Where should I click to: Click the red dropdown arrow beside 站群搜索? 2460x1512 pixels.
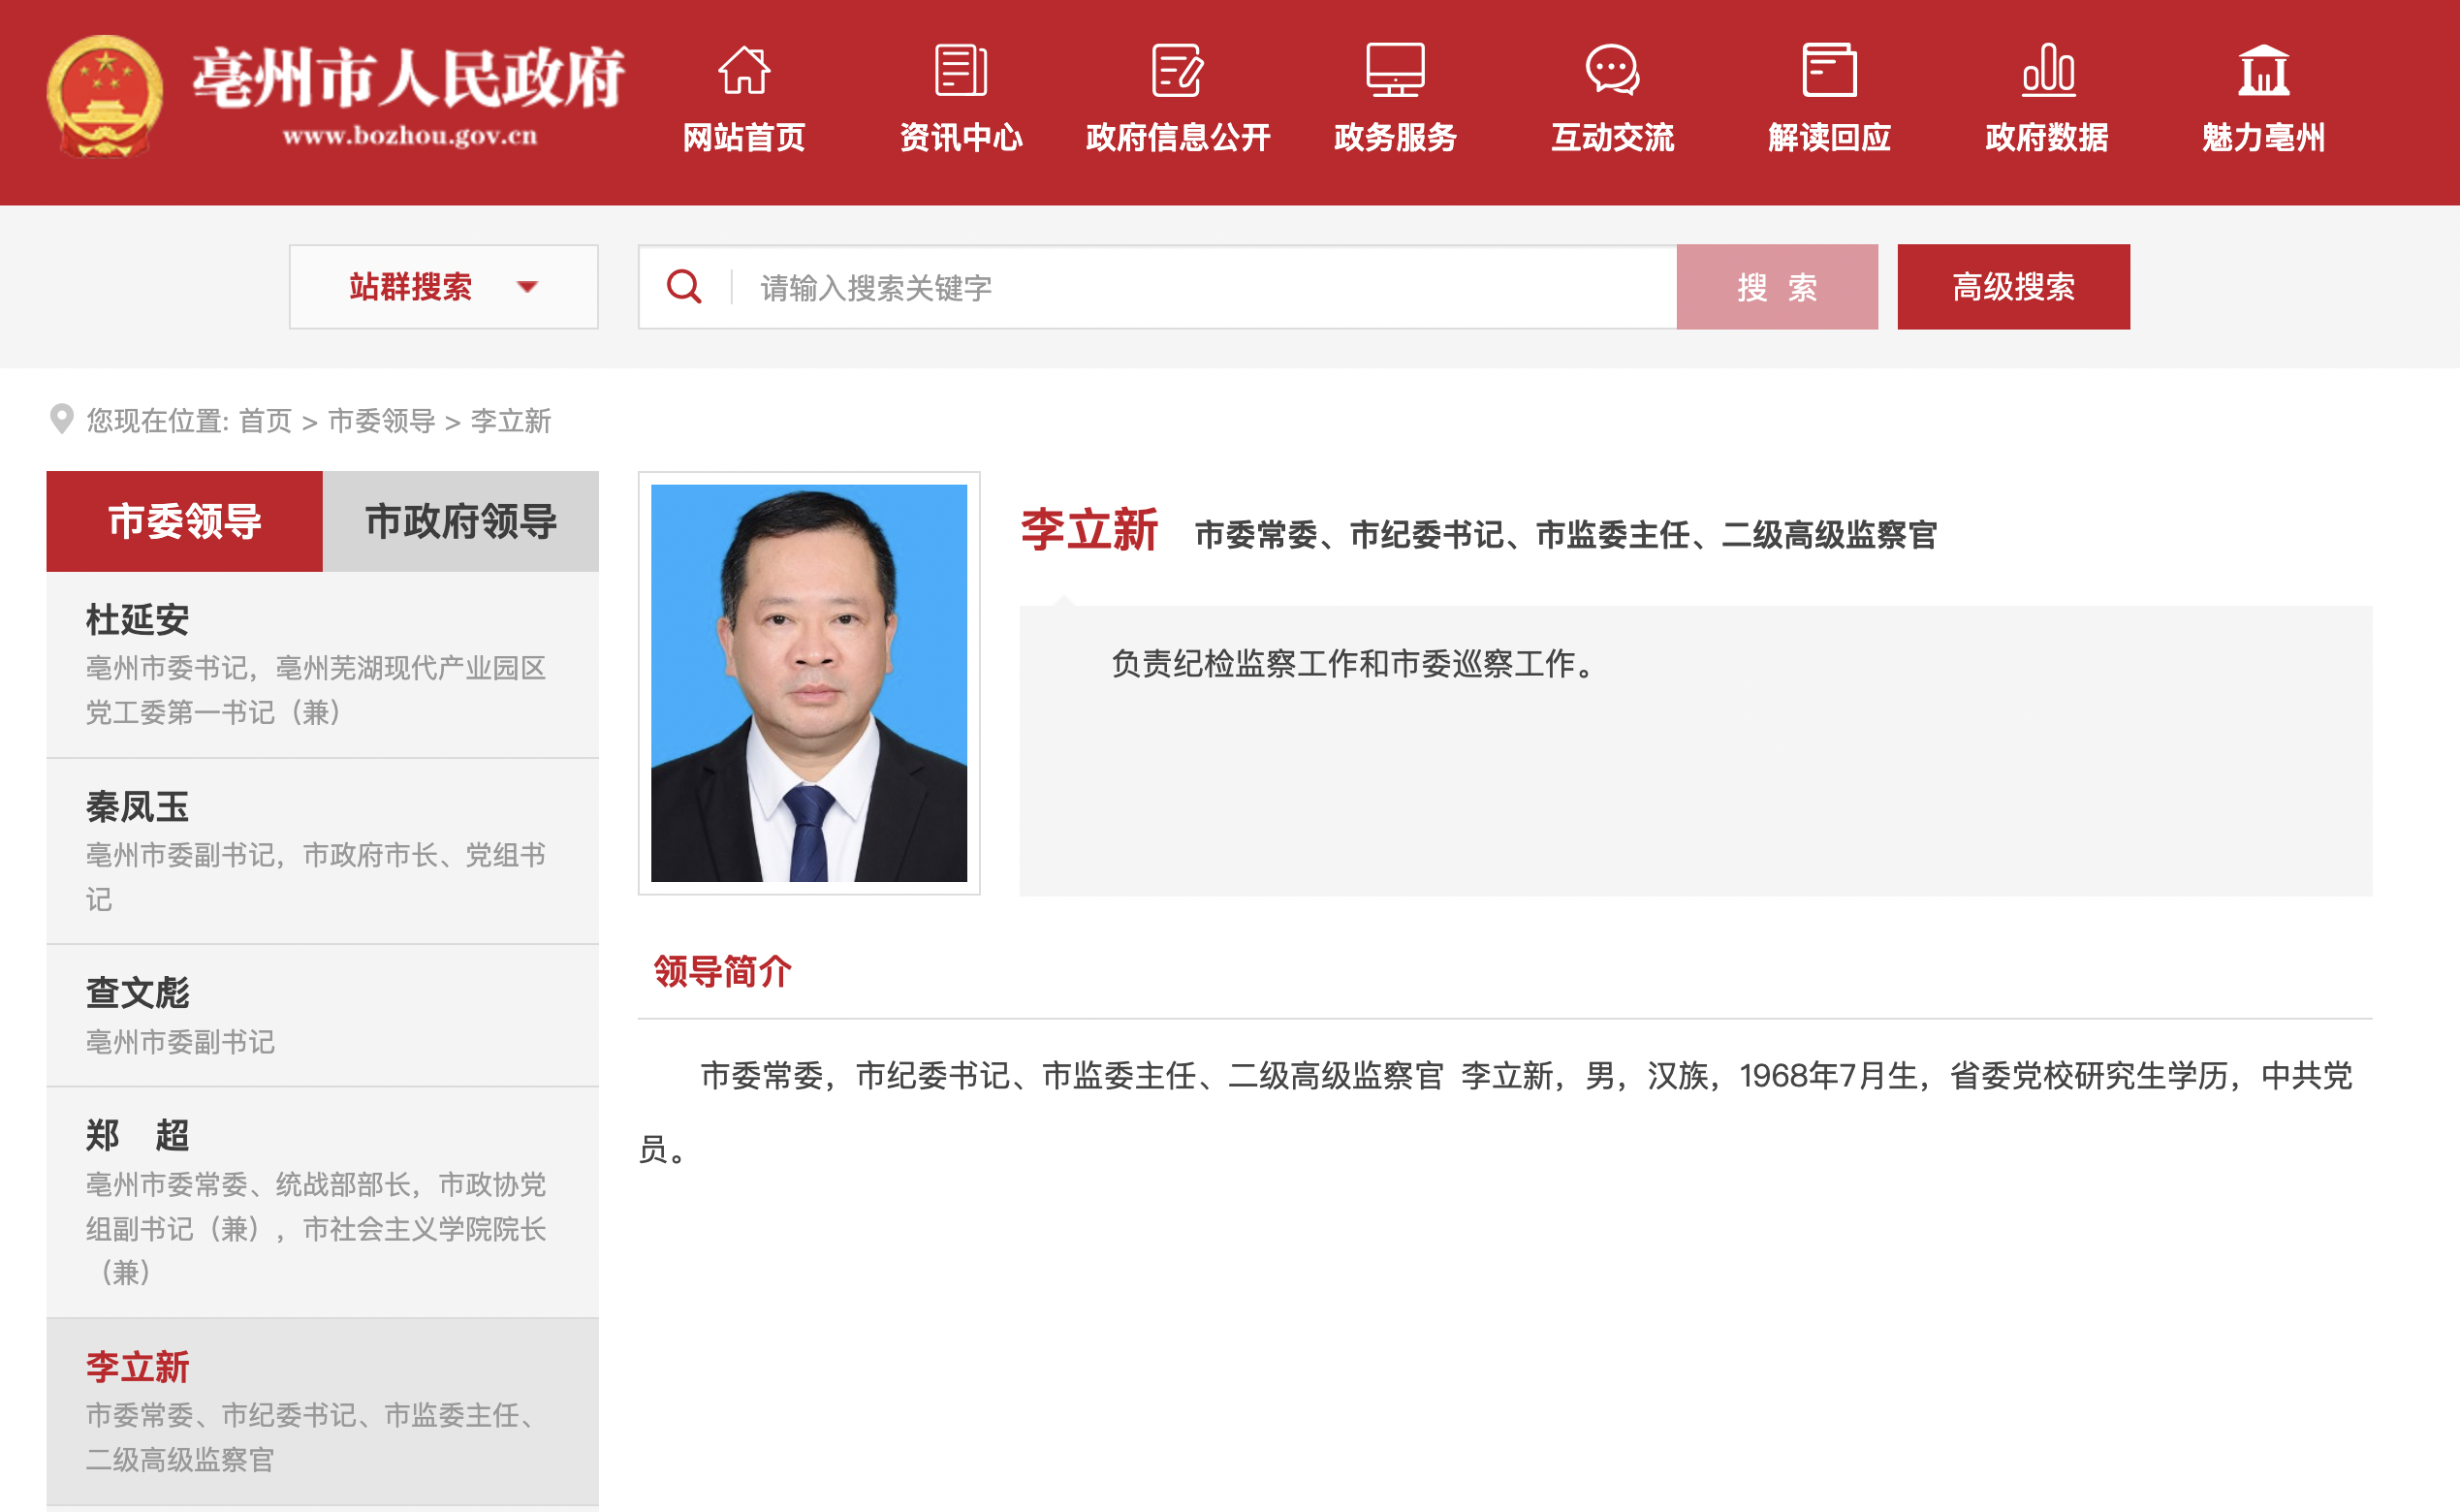(x=527, y=288)
